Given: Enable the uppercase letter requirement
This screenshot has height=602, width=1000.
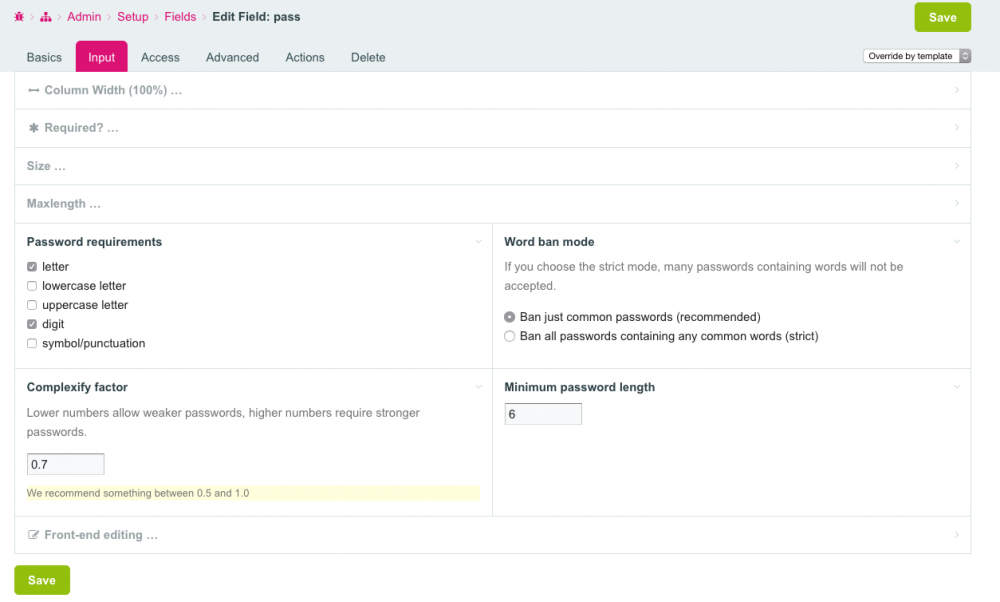Looking at the screenshot, I should tap(32, 305).
